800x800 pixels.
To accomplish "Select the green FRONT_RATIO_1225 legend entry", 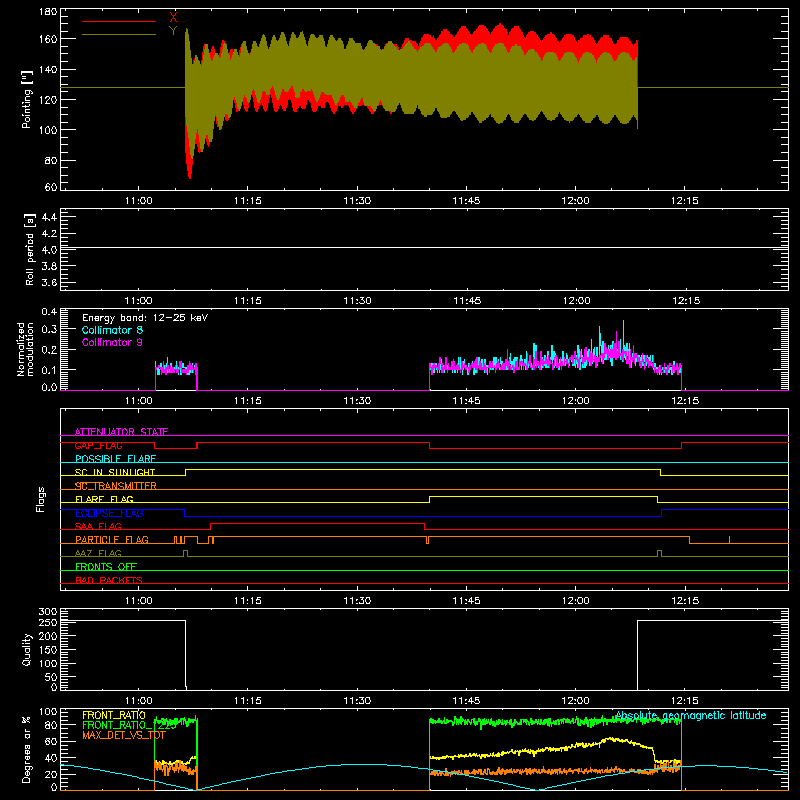I will tap(129, 725).
